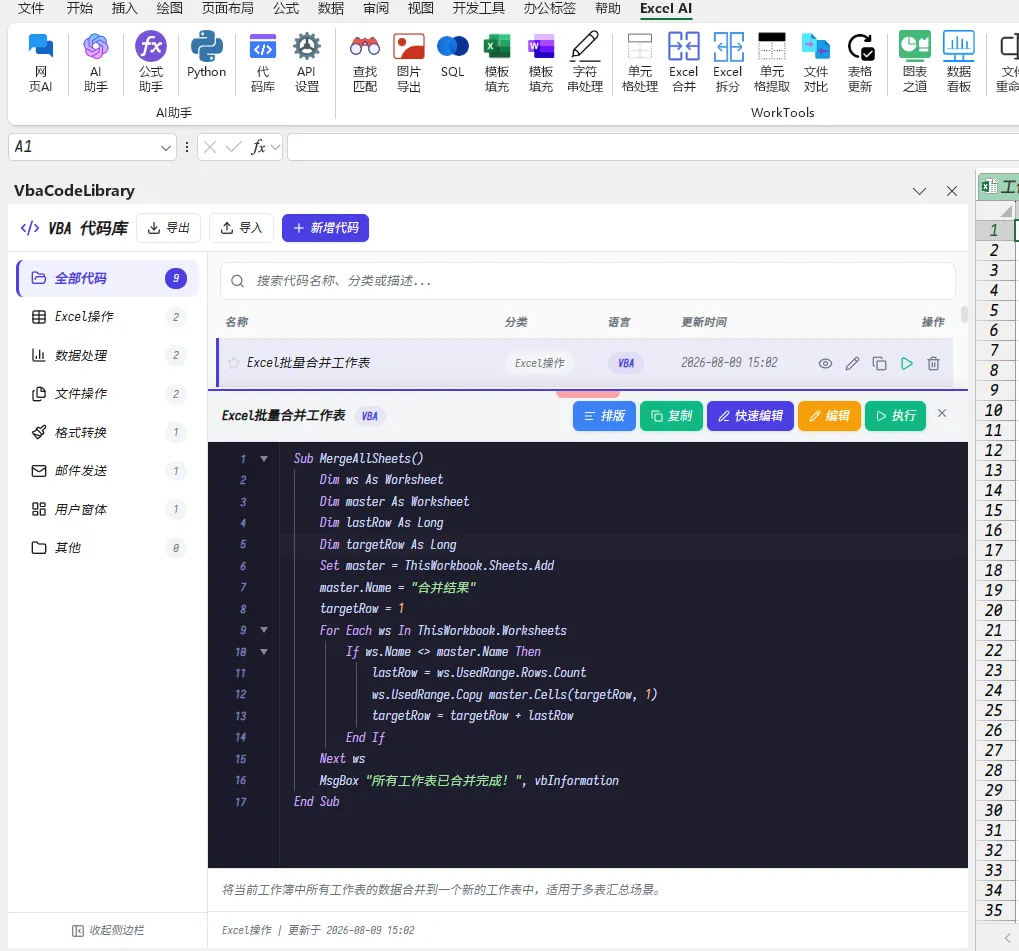Image resolution: width=1019 pixels, height=951 pixels.
Task: Run the Excel批量合并工作表 row play icon
Action: point(907,363)
